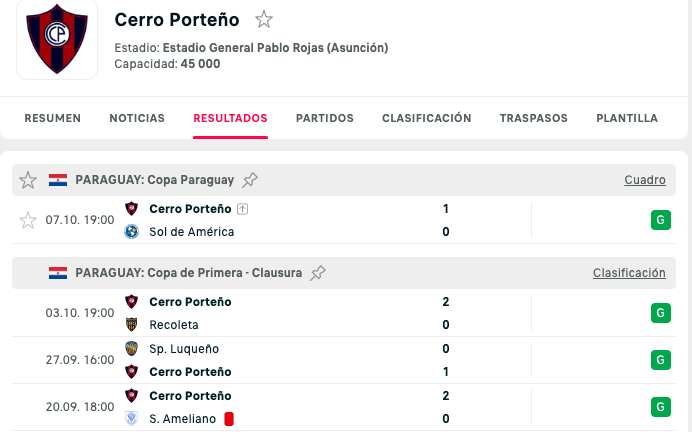Click the advancing arrow icon beside Cerro Porteño

242,209
